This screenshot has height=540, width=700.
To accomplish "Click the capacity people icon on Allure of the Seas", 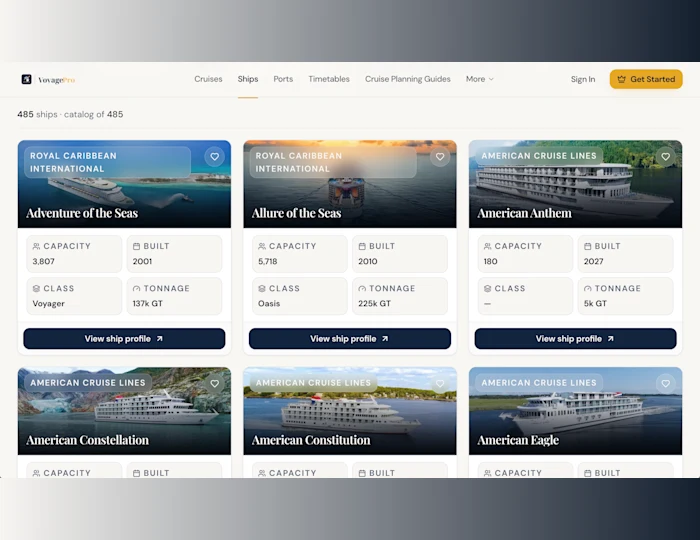I will click(262, 246).
